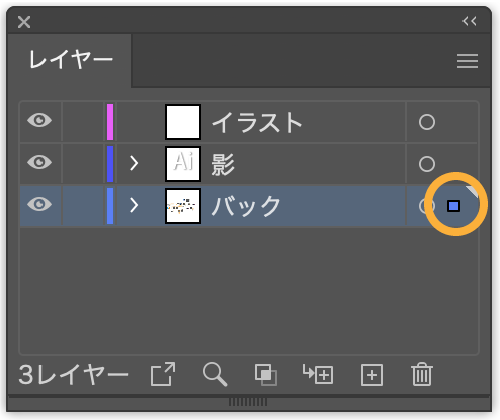Click the export for asset collection icon
The width and height of the screenshot is (500, 420).
click(163, 374)
